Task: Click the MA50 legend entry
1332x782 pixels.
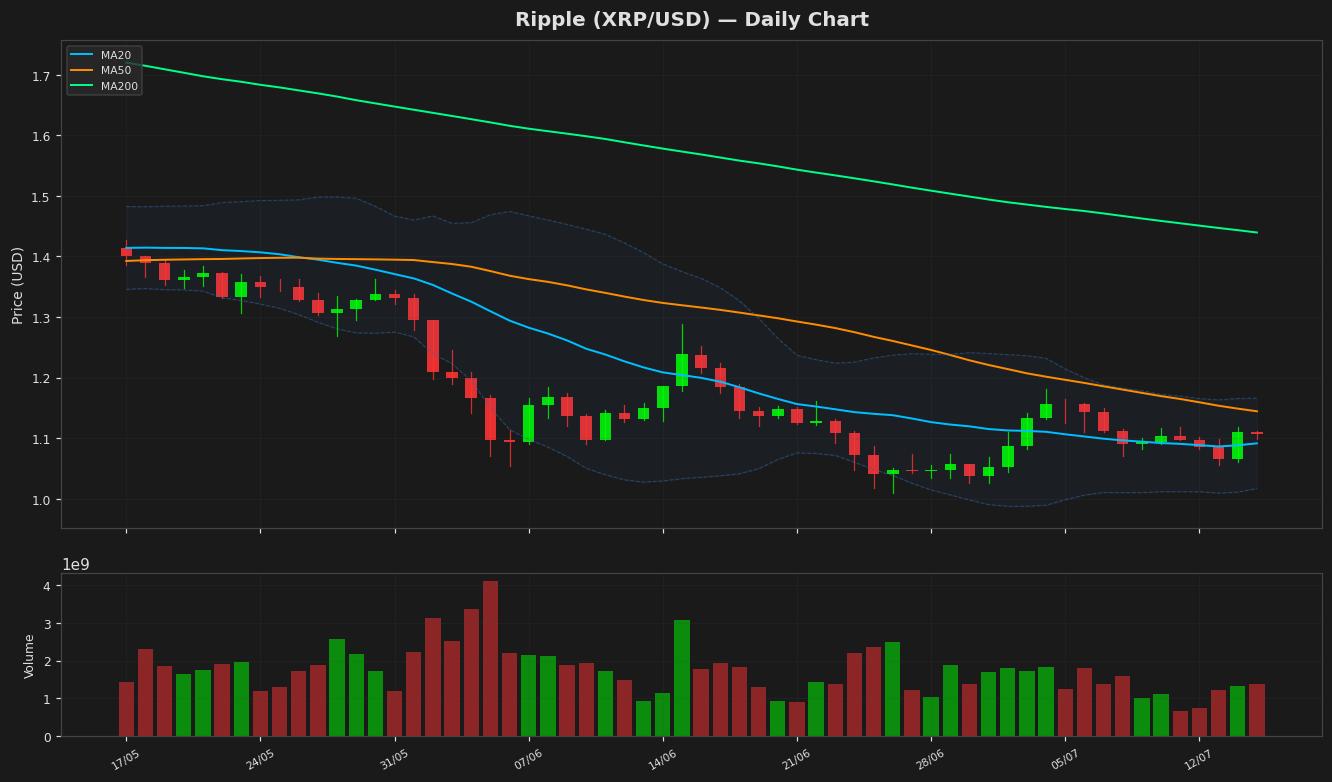Action: (x=100, y=71)
